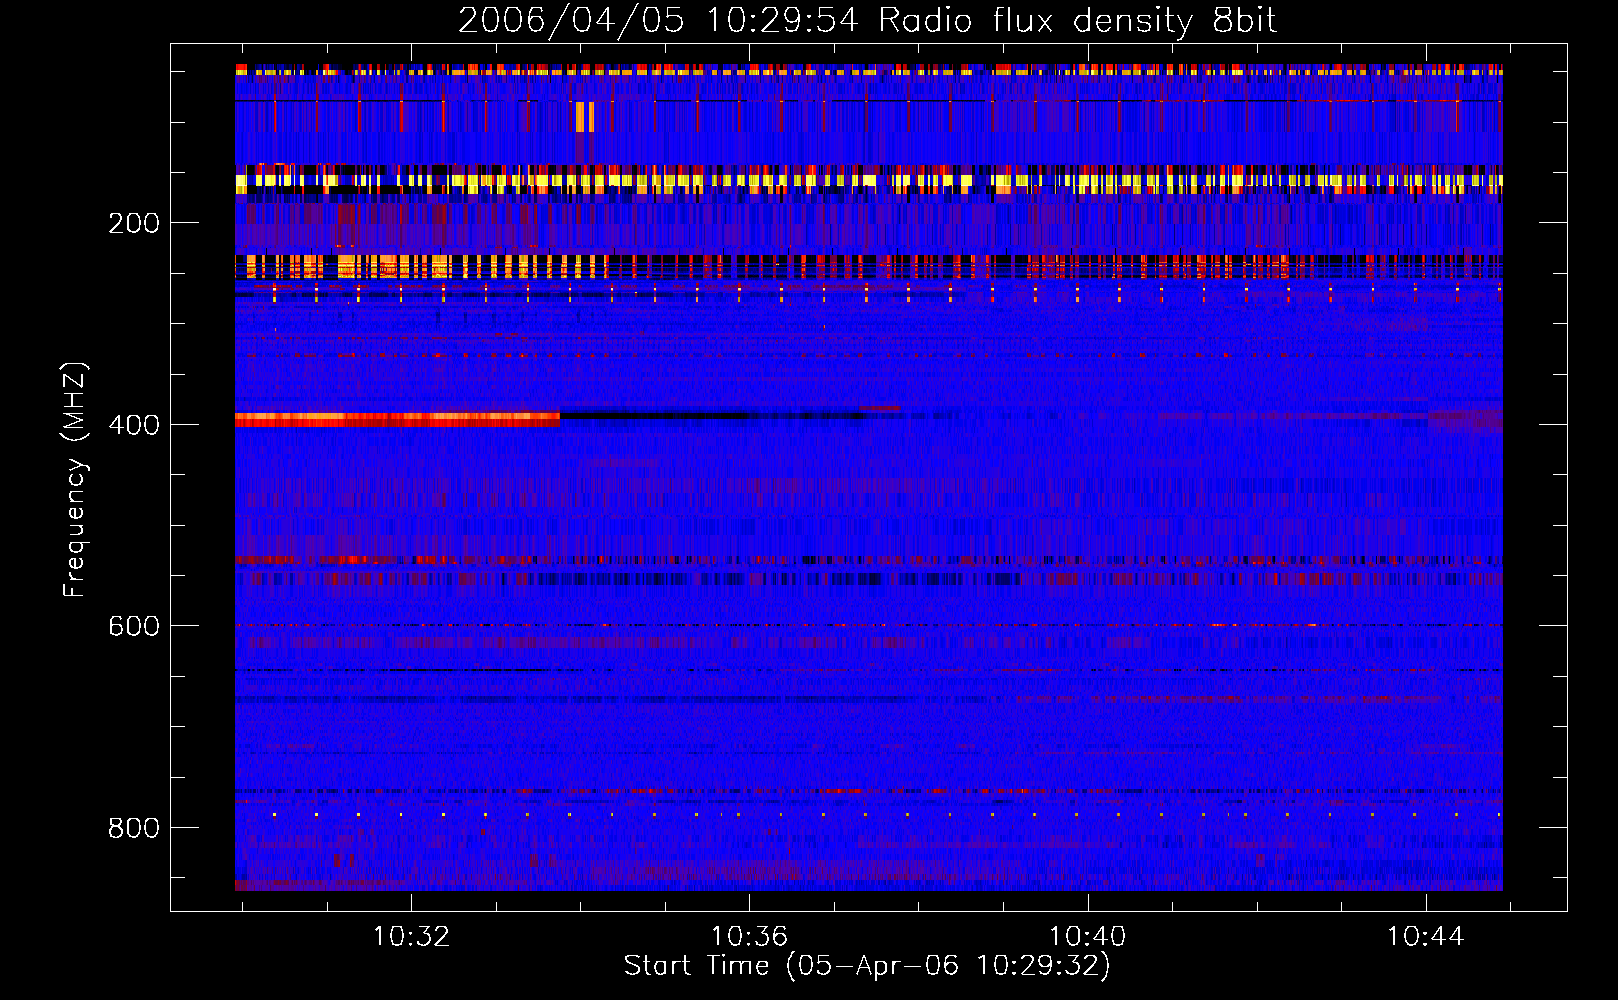Click the 200 frequency tick label
The image size is (1618, 1000).
[134, 223]
